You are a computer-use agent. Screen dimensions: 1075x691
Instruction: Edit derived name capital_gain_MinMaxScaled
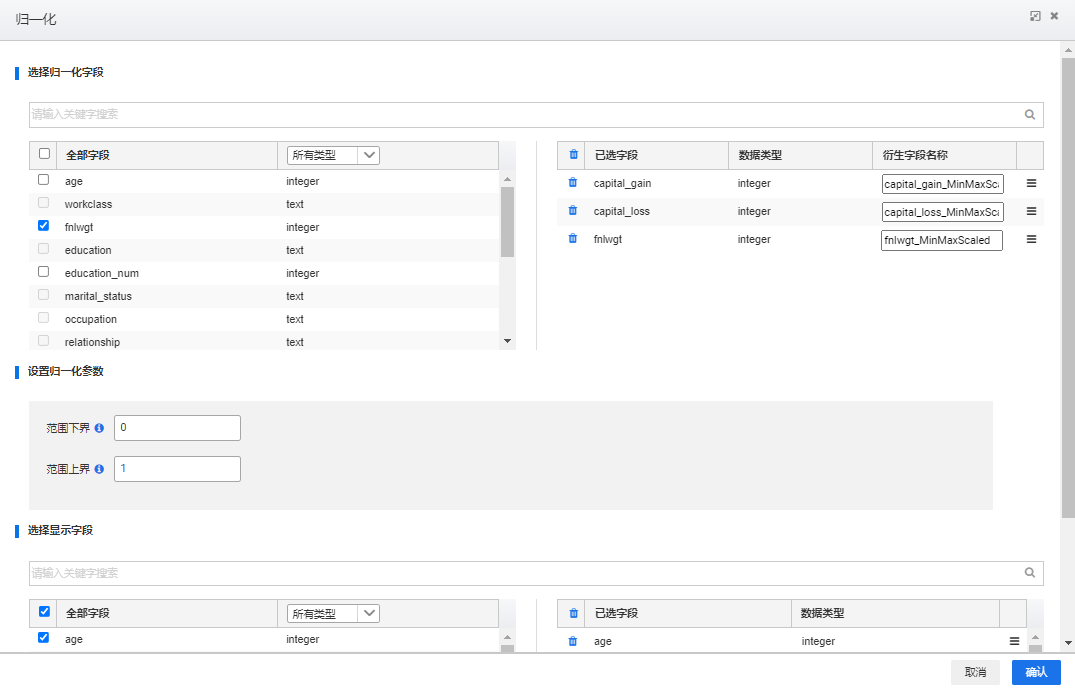click(942, 184)
